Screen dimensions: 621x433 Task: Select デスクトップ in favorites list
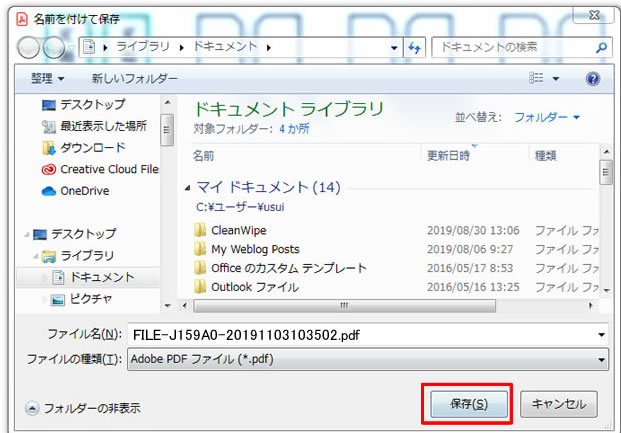point(83,105)
